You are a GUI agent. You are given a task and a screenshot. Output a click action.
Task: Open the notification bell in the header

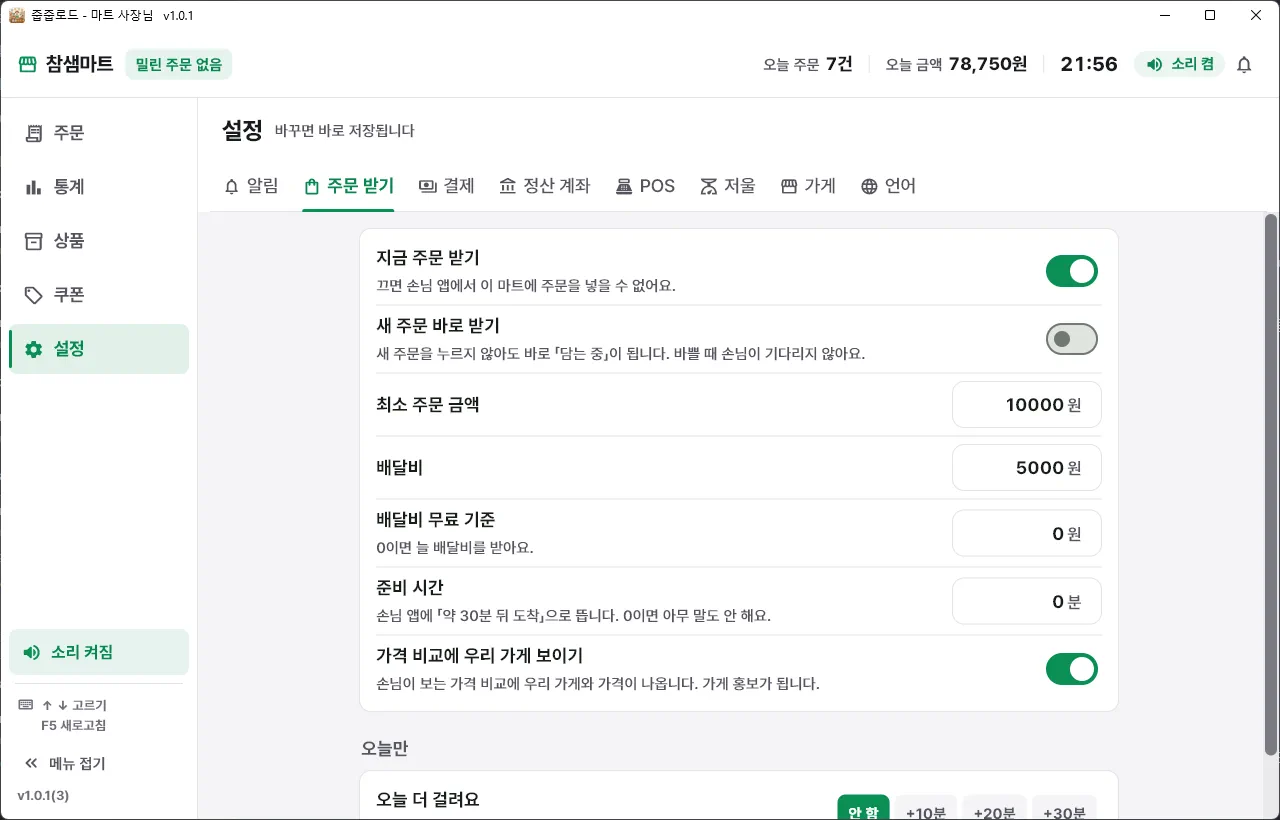coord(1244,65)
